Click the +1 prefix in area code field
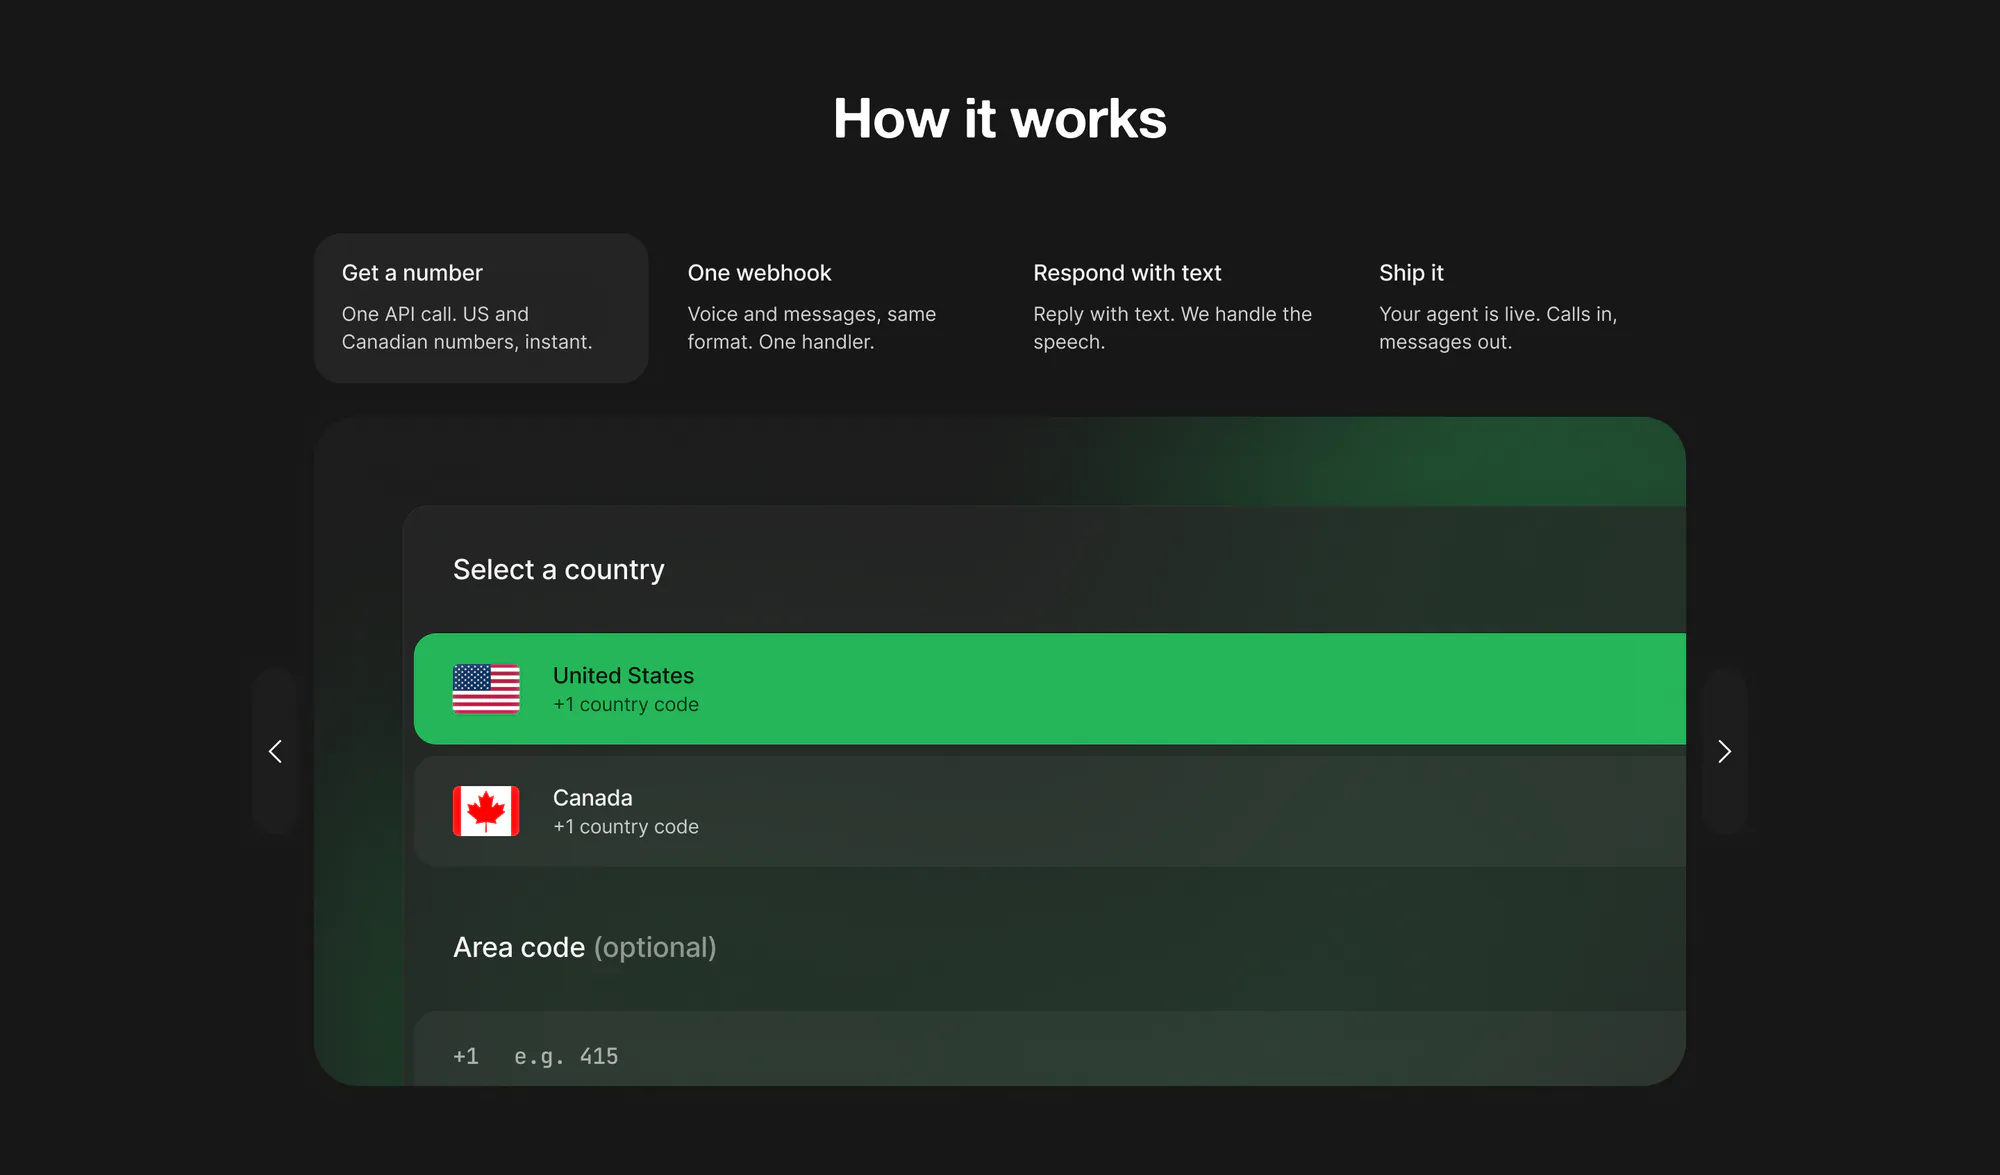Viewport: 2000px width, 1175px height. tap(466, 1056)
